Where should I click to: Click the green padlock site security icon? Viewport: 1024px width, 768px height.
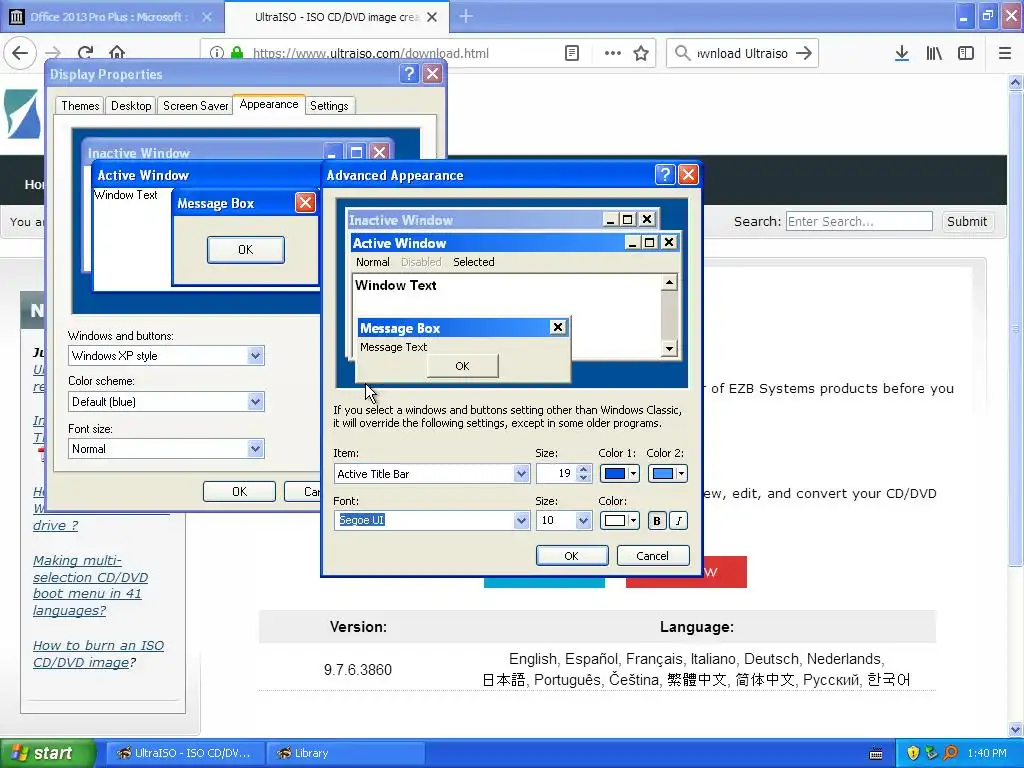pos(237,53)
